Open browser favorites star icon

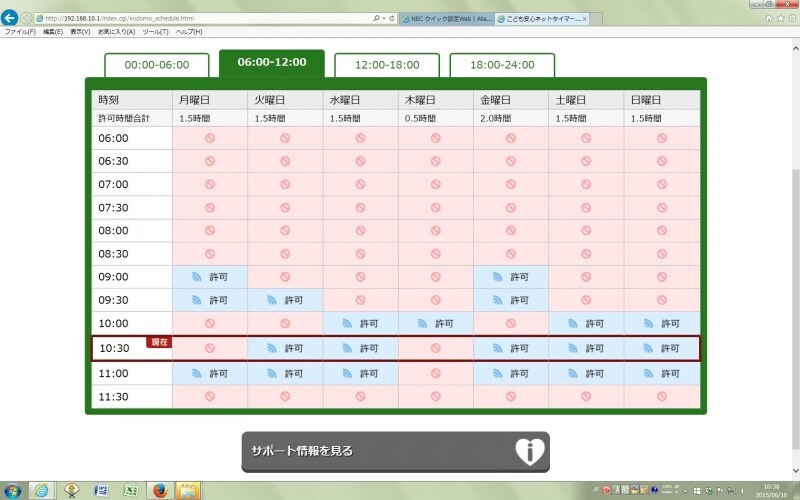[780, 18]
